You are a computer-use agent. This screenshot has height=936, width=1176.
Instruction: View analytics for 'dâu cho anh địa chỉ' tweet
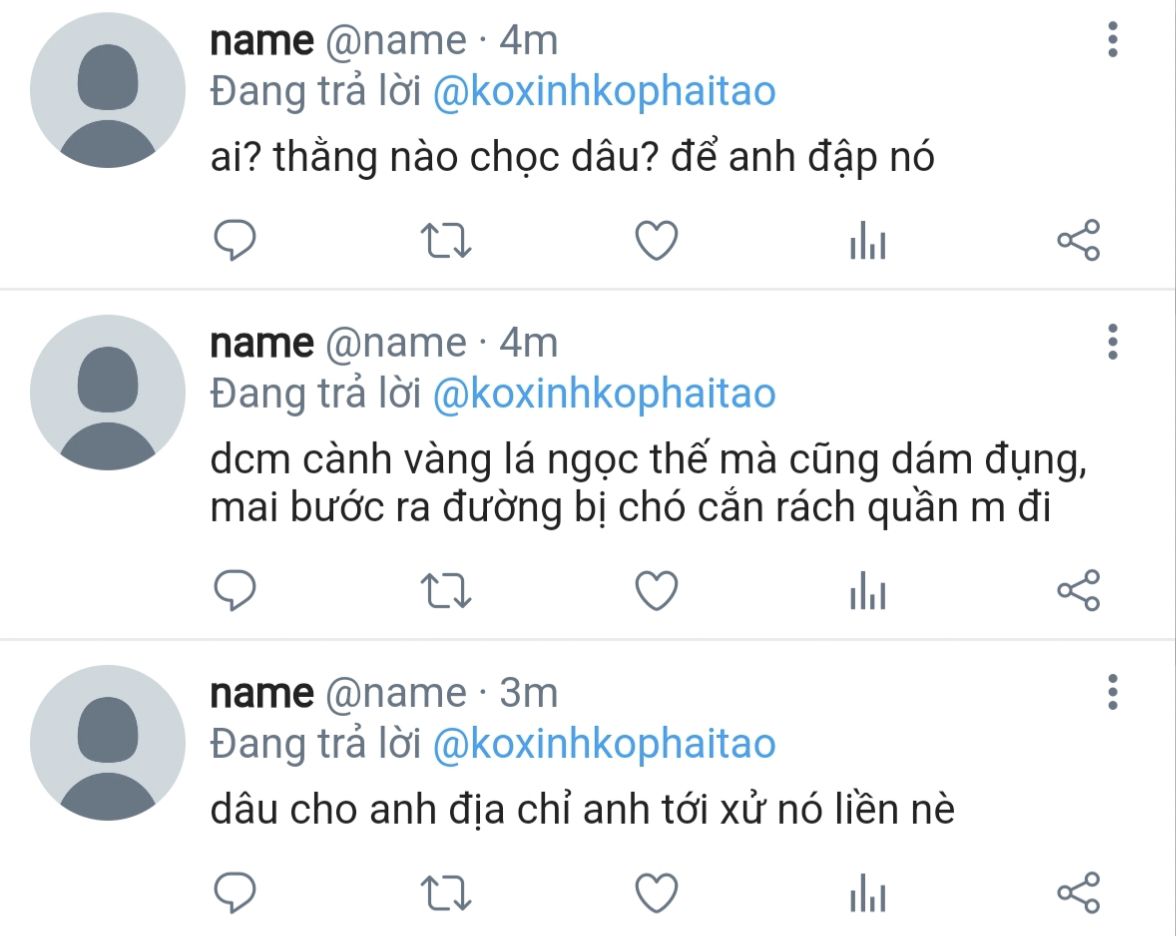pos(868,893)
